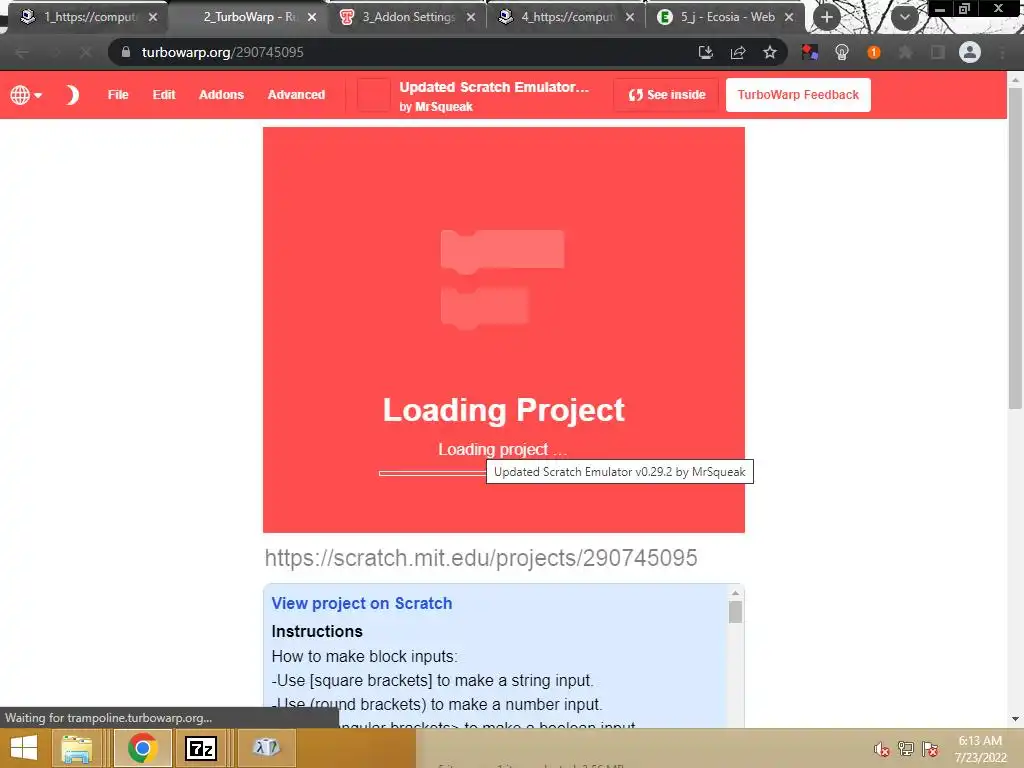
Task: Open the extensions puzzle icon
Action: [905, 52]
